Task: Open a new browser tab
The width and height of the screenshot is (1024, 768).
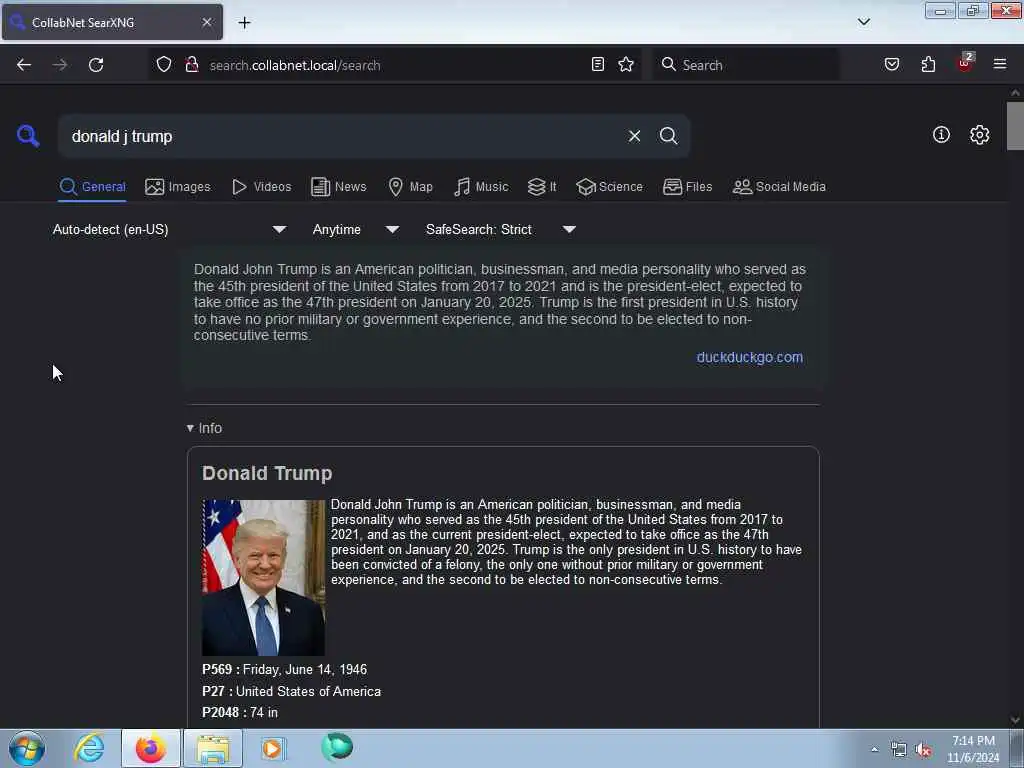Action: tap(244, 23)
